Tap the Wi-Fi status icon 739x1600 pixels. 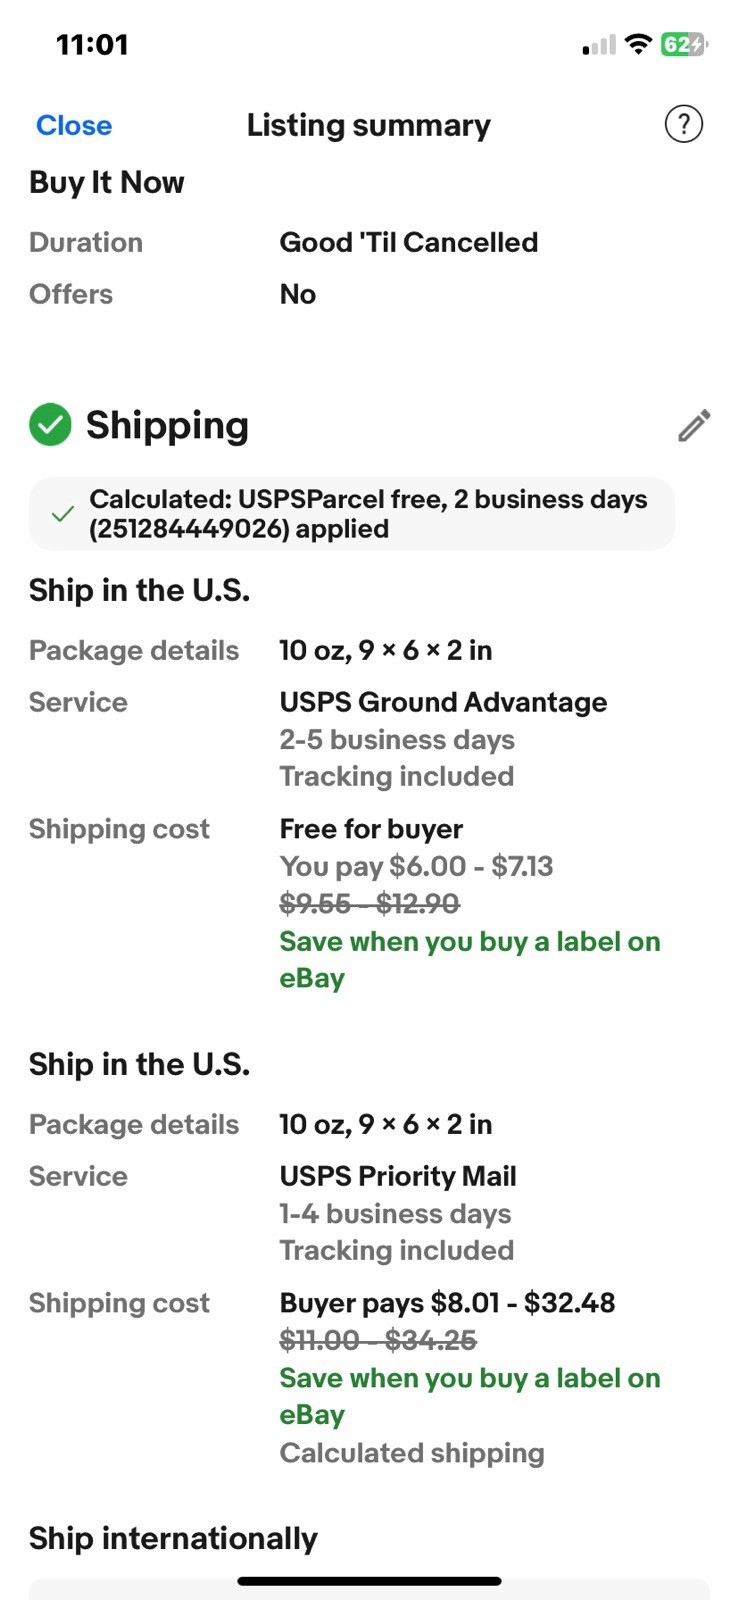[x=637, y=45]
